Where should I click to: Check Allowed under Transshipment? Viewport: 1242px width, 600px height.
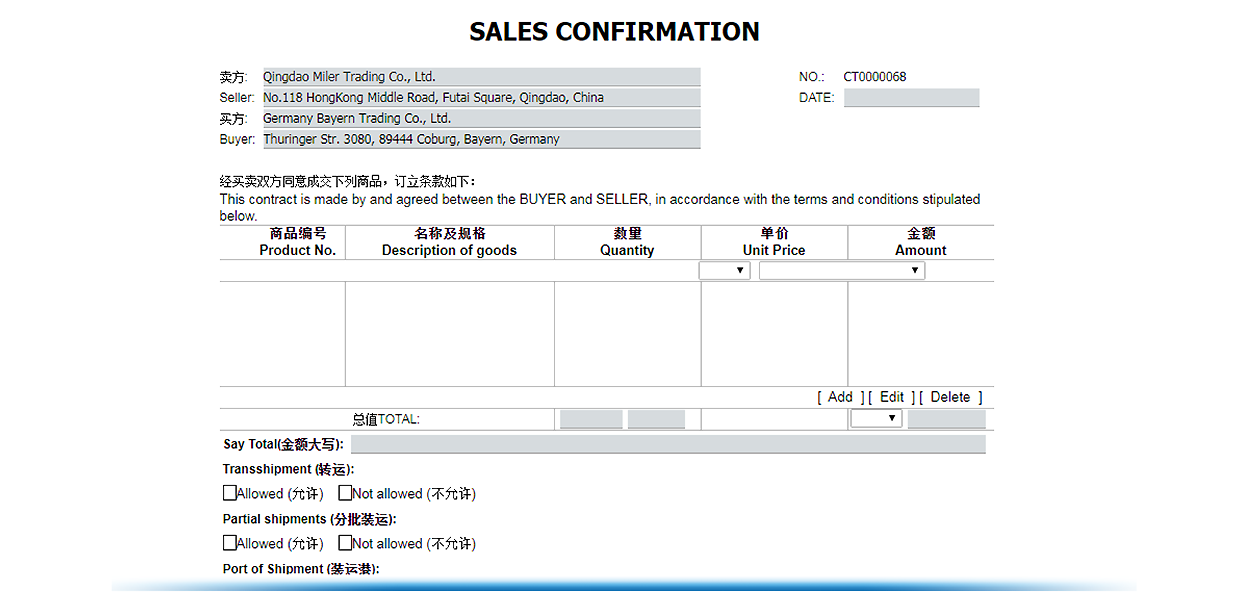pyautogui.click(x=230, y=493)
